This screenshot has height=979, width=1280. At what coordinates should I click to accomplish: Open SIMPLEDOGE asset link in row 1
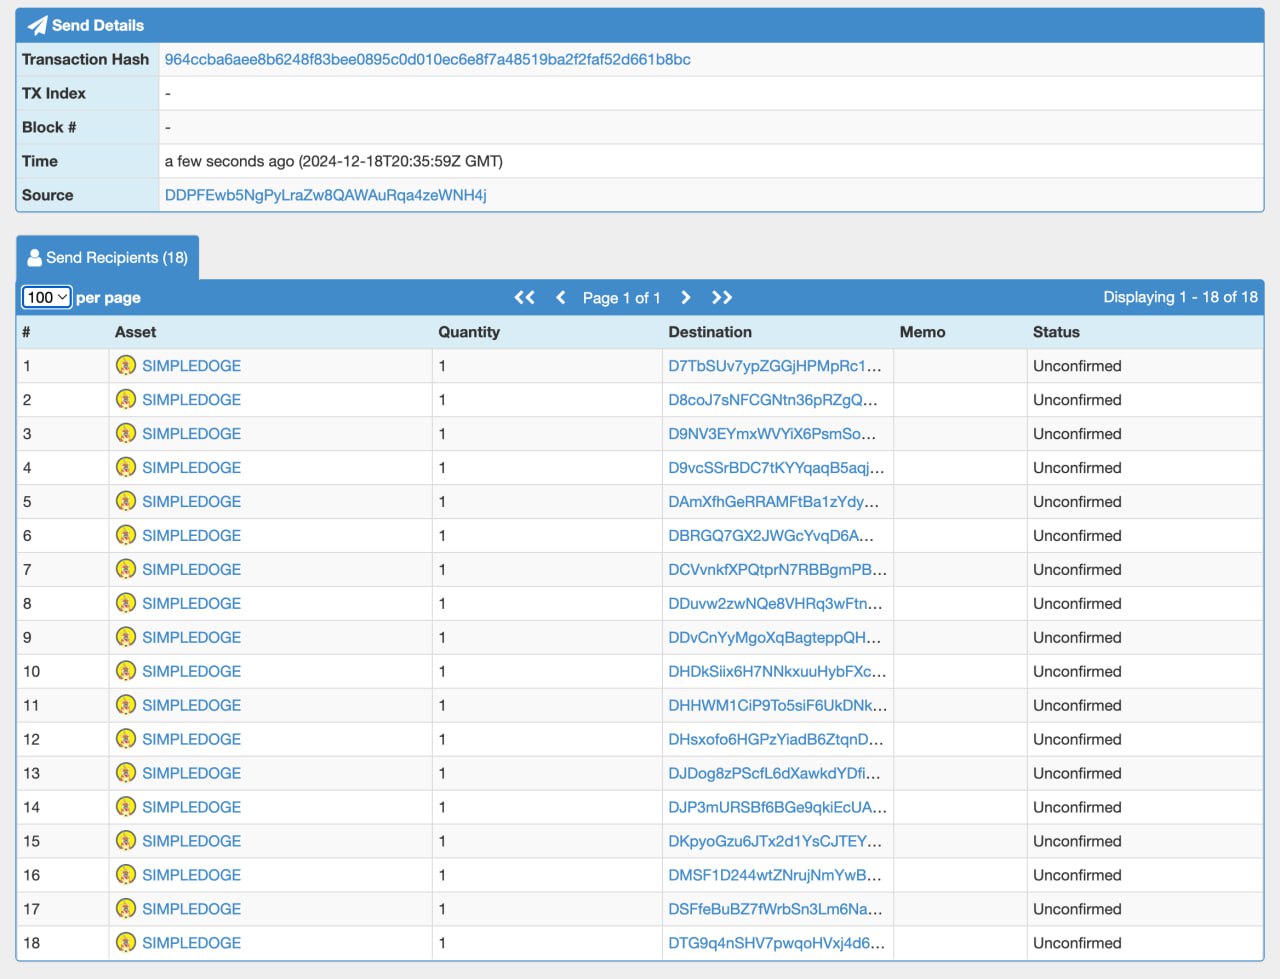(191, 366)
